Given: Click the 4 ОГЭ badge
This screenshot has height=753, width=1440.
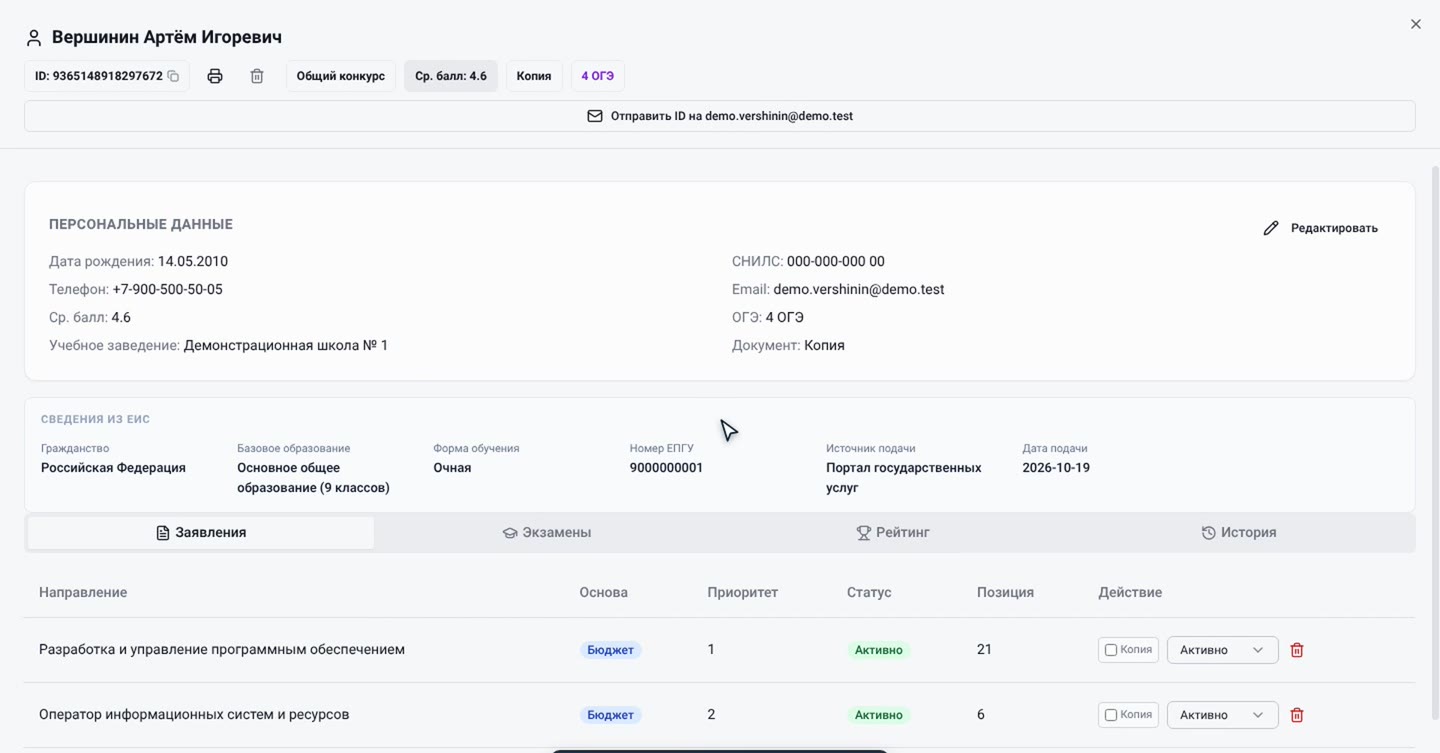Looking at the screenshot, I should (x=598, y=76).
